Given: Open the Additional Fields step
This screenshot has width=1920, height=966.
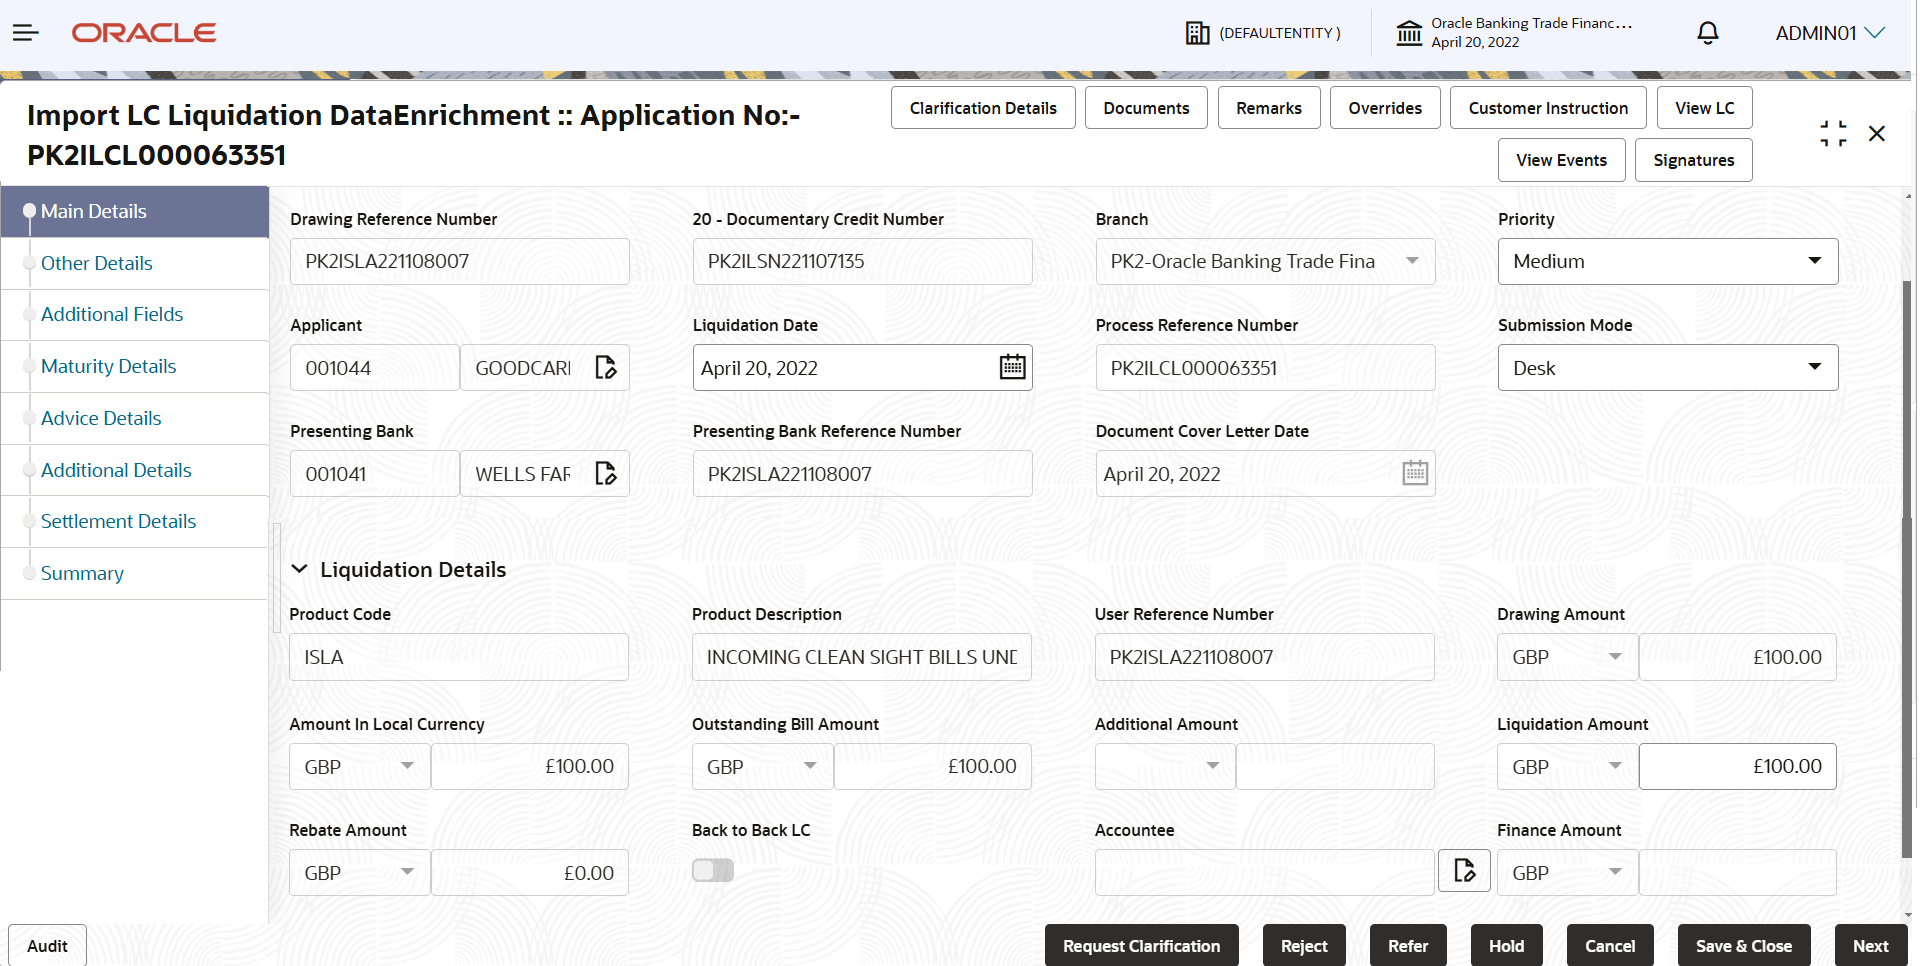Looking at the screenshot, I should coord(135,315).
